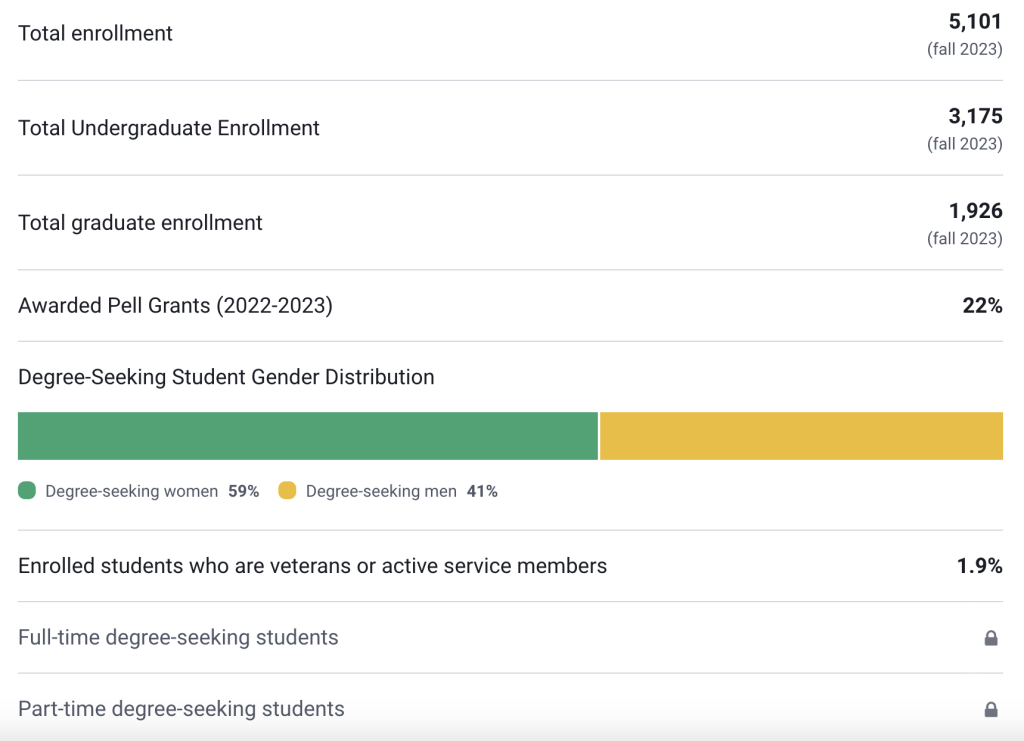Open the locked Full-time degree-seeking students row
1024x741 pixels.
(x=178, y=638)
